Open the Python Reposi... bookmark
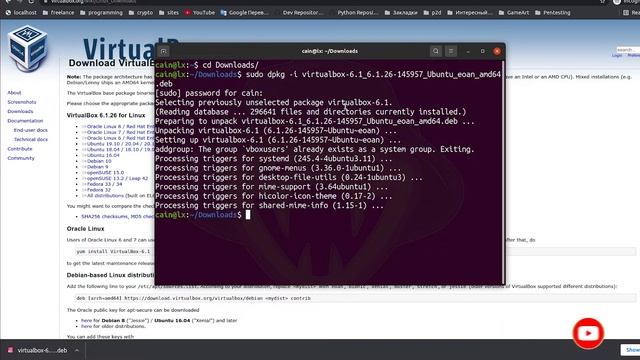 358,13
